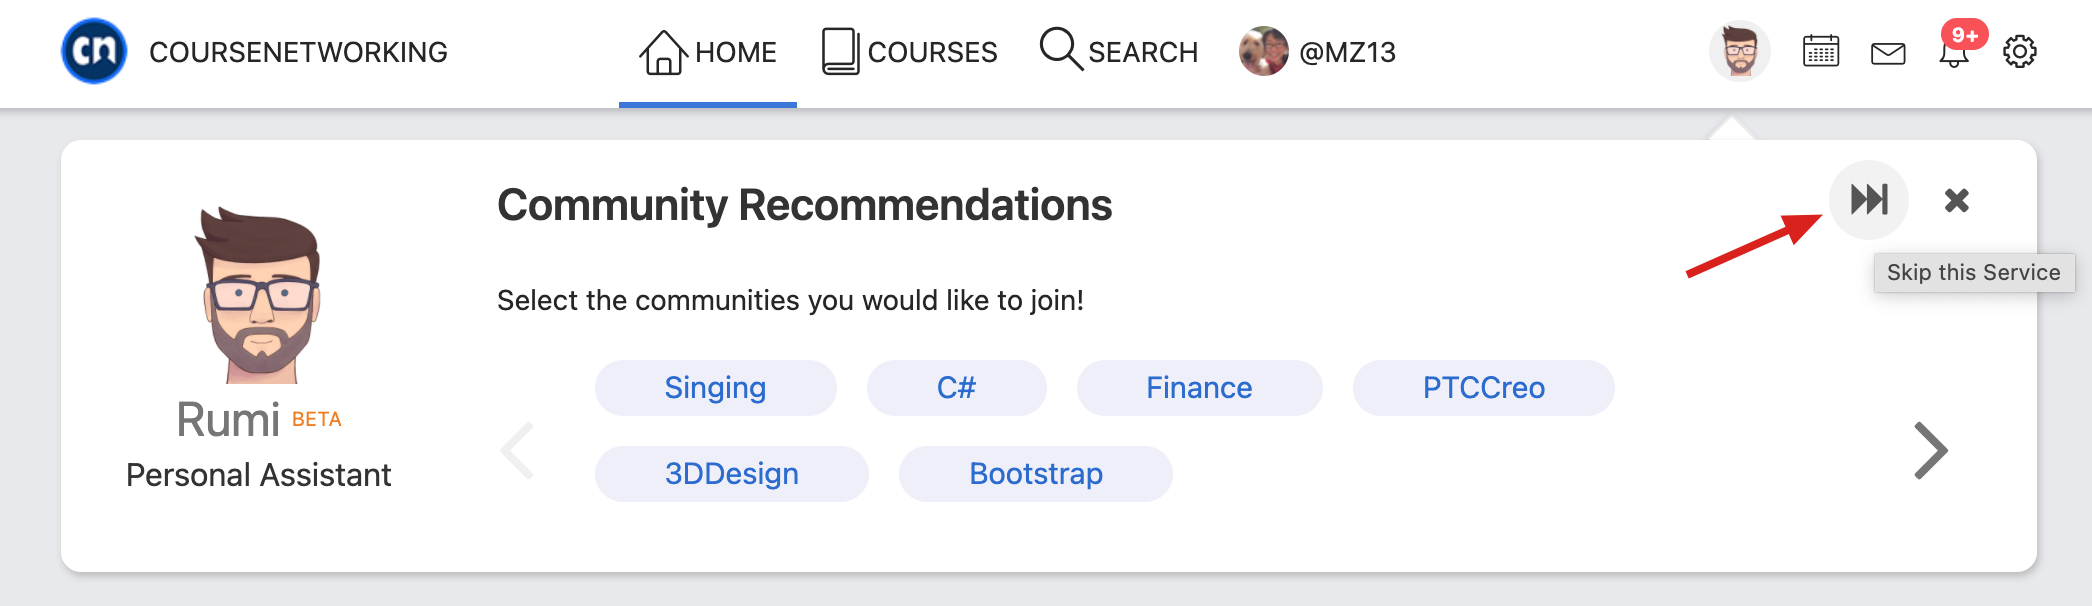Select the PTCCreo community
2092x606 pixels.
1484,388
